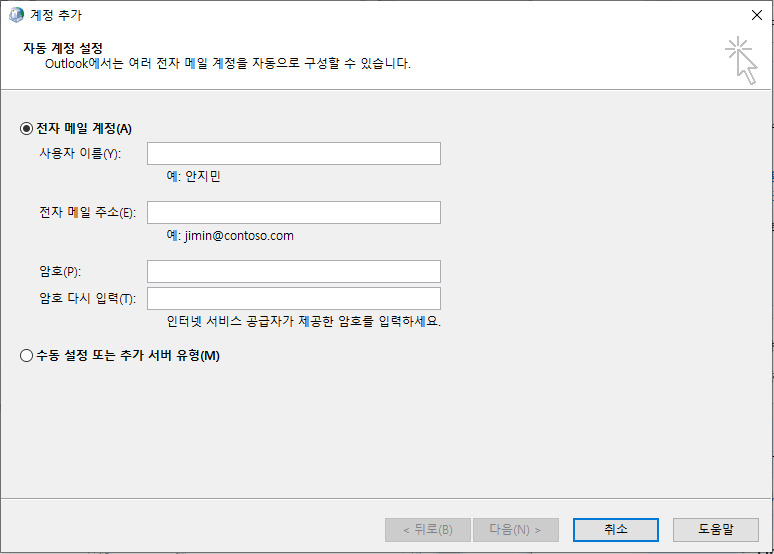Click the Outlook description sentence under the heading
The height and width of the screenshot is (554, 774).
[228, 64]
